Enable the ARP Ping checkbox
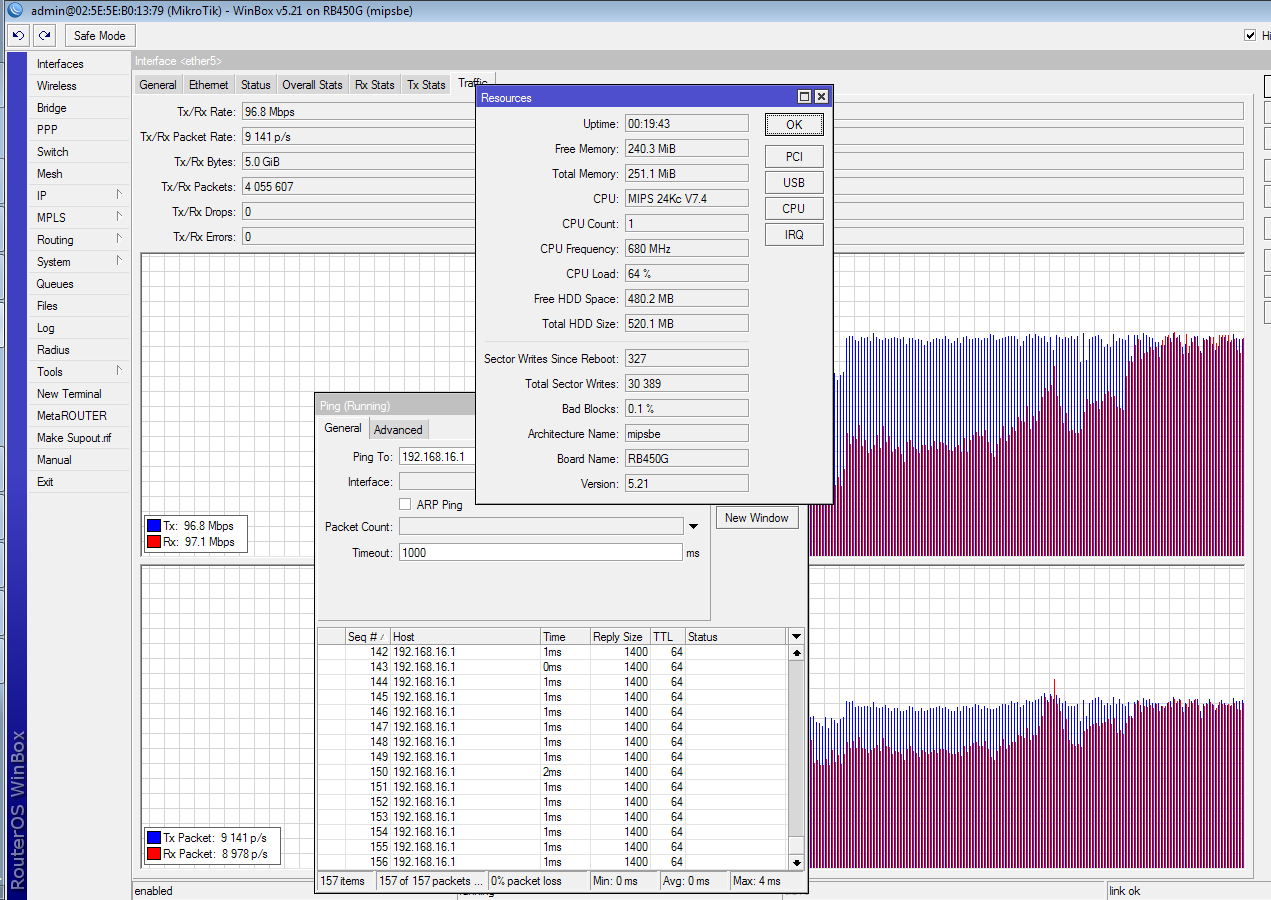This screenshot has width=1271, height=900. (406, 505)
